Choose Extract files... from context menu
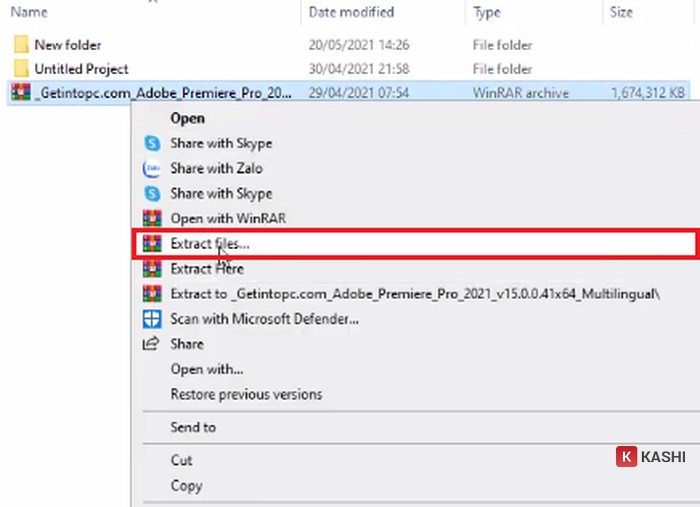 click(x=210, y=244)
